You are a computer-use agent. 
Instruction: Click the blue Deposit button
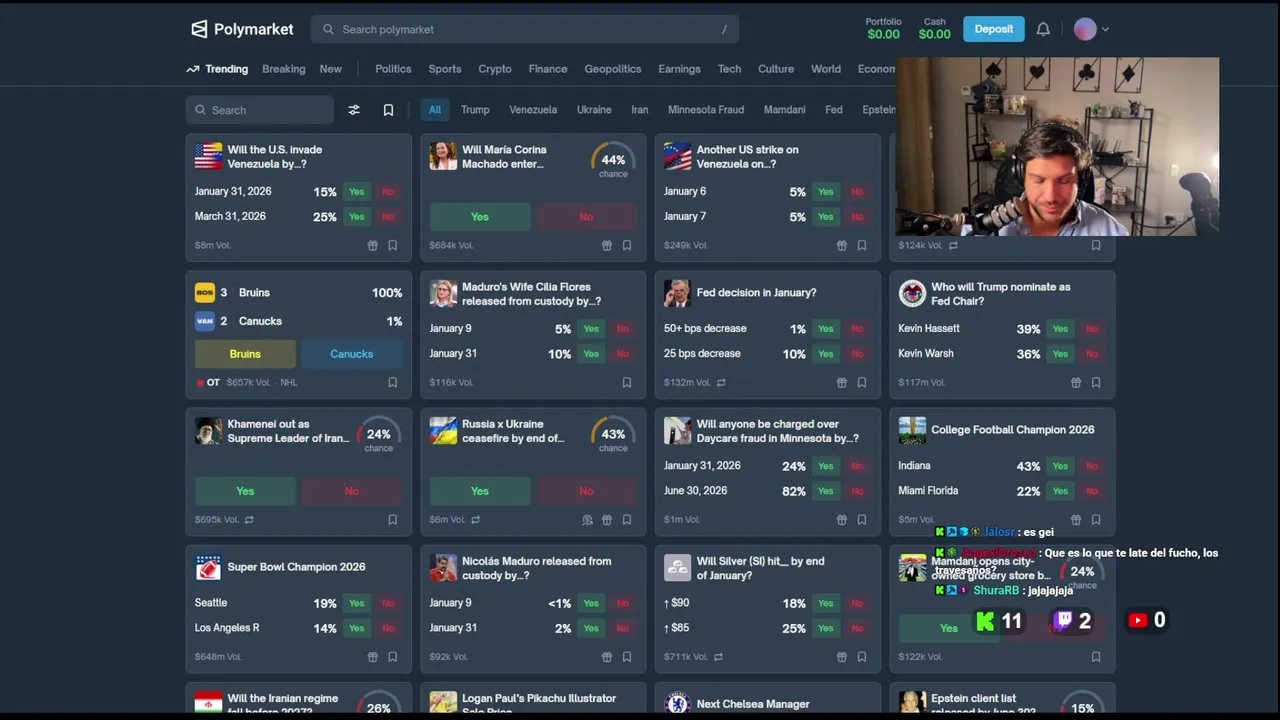(994, 29)
